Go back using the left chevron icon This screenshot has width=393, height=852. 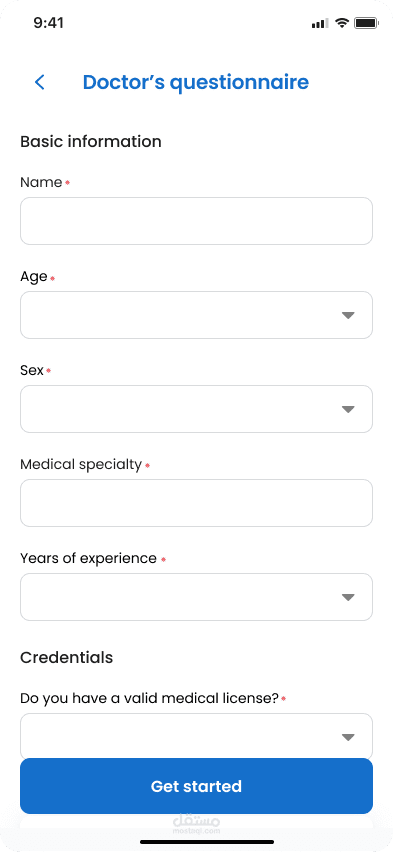[40, 83]
